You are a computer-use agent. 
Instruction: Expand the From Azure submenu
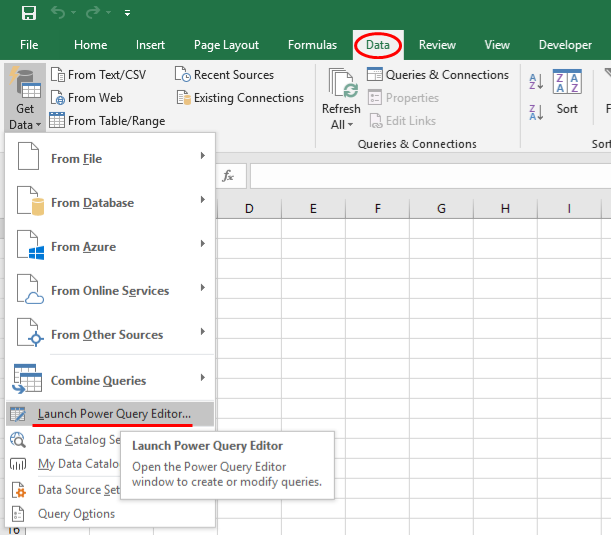[x=110, y=246]
